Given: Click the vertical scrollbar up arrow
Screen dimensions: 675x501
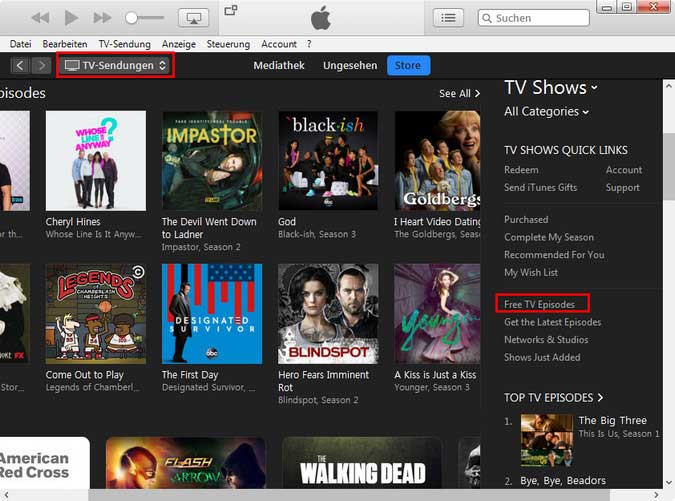Looking at the screenshot, I should click(x=669, y=86).
